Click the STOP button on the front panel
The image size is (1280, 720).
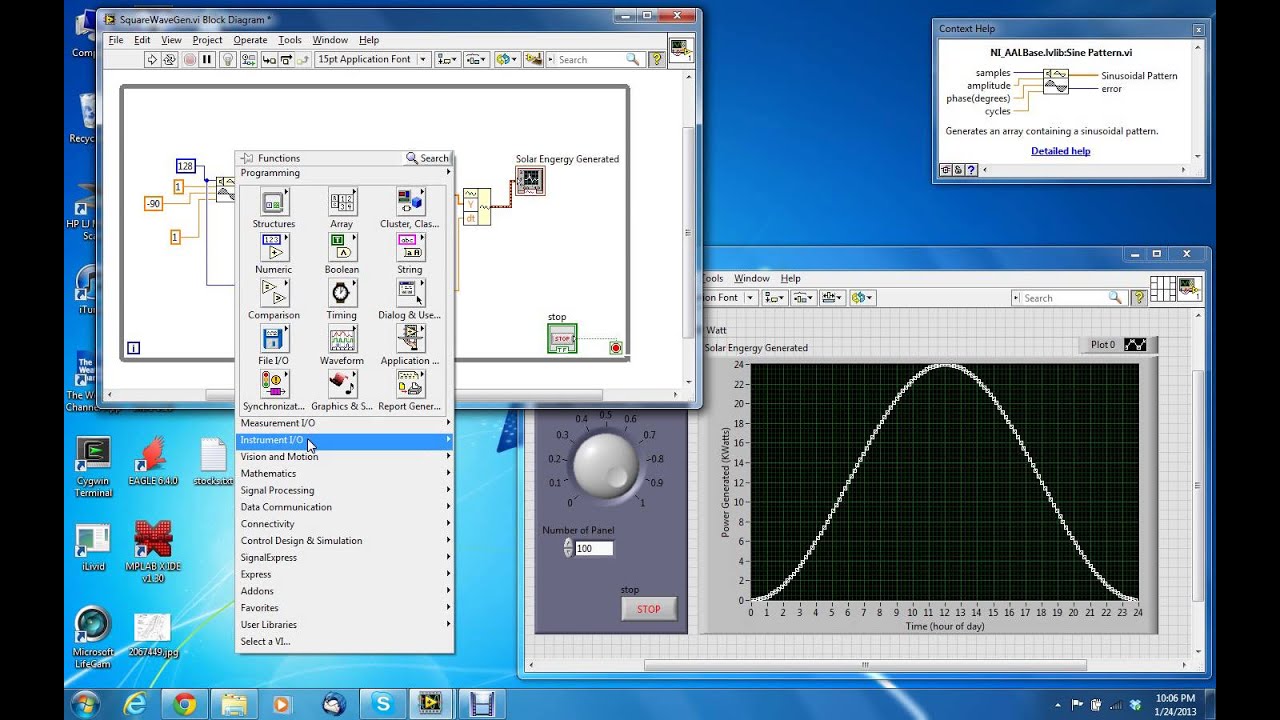(649, 609)
